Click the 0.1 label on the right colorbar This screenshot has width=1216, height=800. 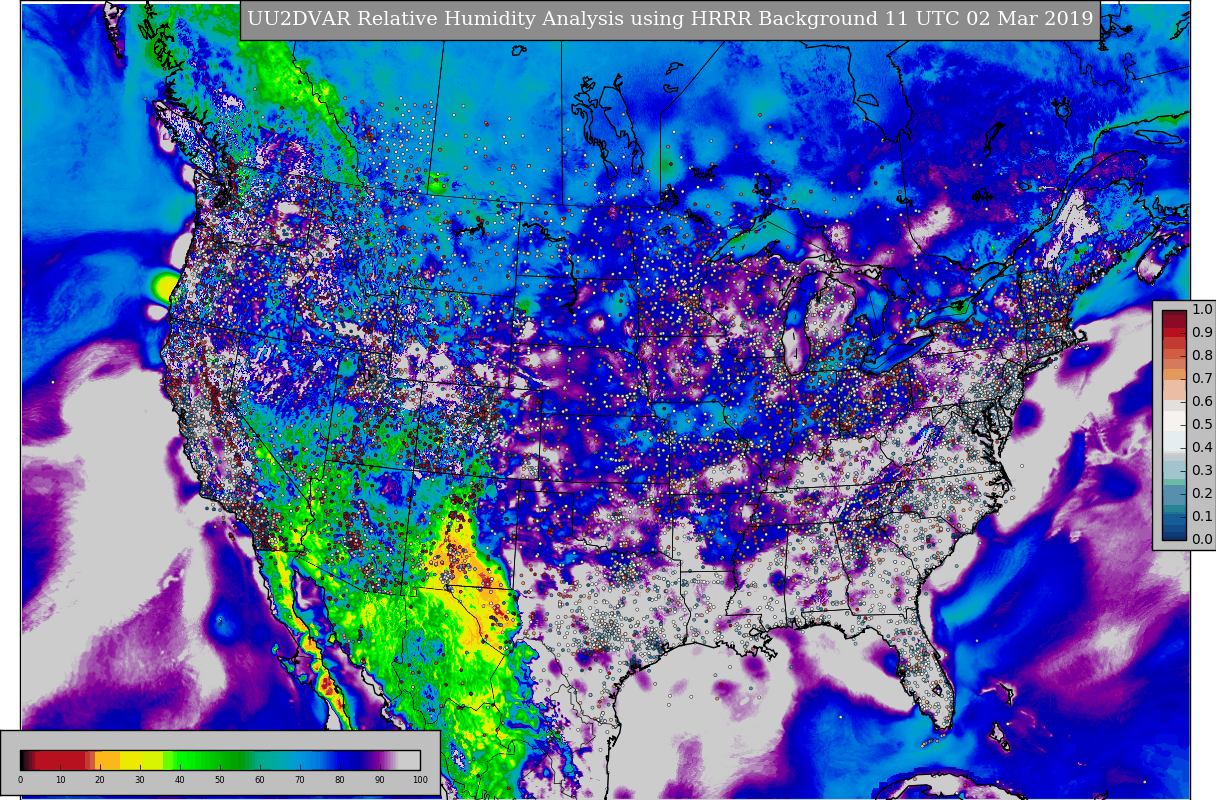pos(1202,516)
